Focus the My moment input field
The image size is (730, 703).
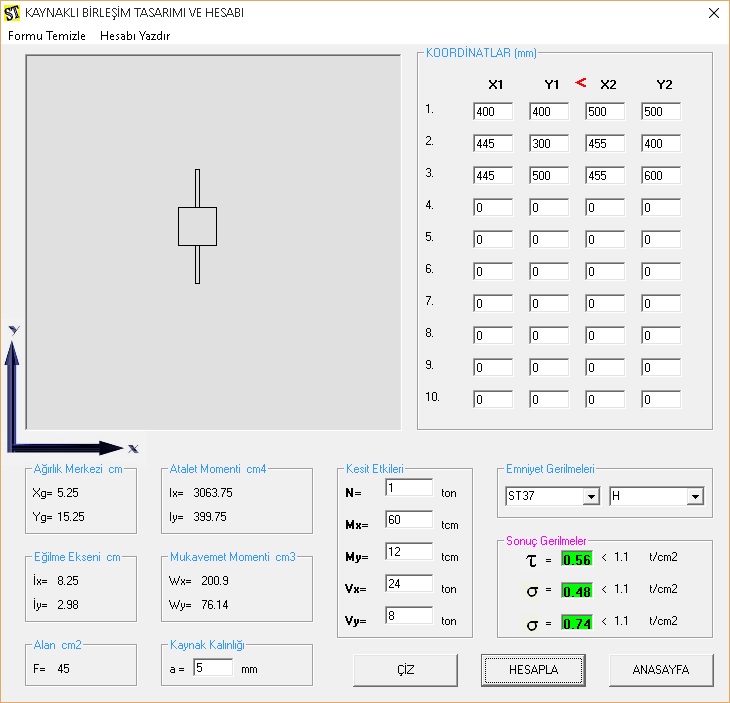(409, 552)
